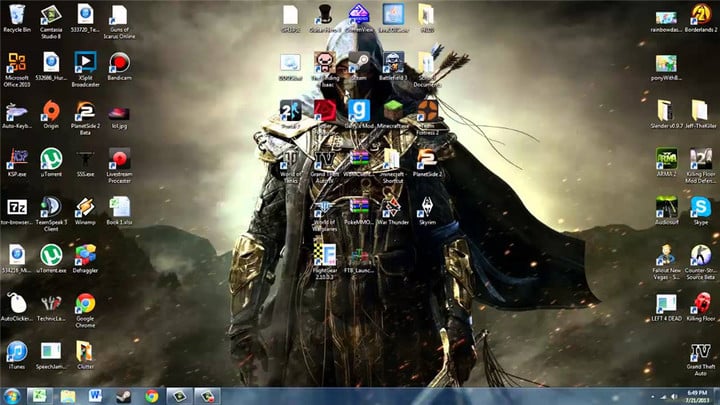Screen dimensions: 720x405
Task: Open Grand Theft Auto IV at right edge
Action: [701, 359]
